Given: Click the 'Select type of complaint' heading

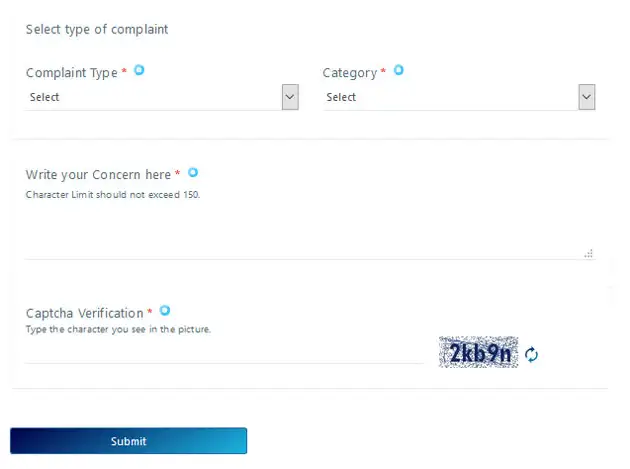Looking at the screenshot, I should coord(97,29).
